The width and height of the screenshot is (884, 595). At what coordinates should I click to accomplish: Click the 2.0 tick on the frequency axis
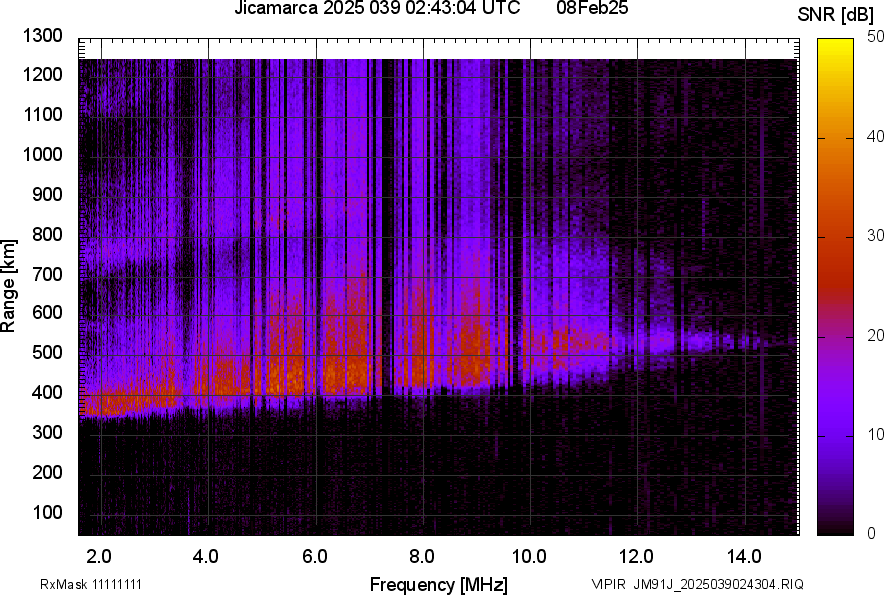point(99,555)
